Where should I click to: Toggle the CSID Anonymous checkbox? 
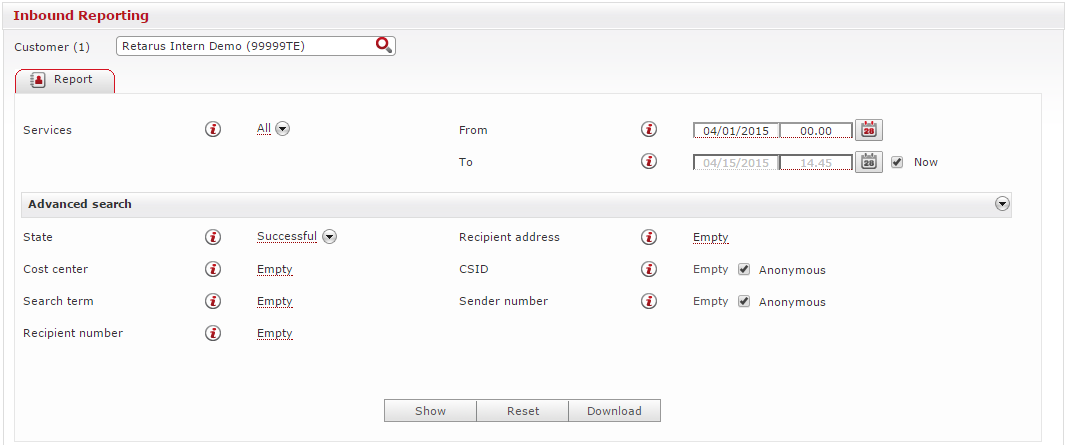click(744, 269)
